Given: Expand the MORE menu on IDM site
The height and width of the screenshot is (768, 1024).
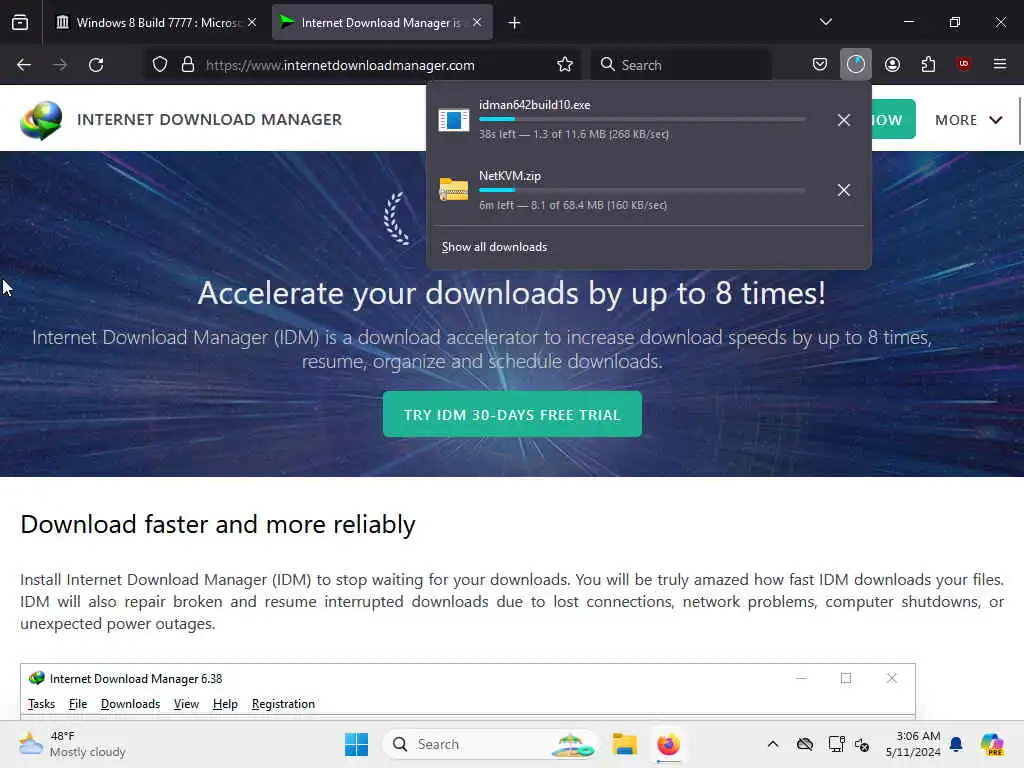Looking at the screenshot, I should coord(968,120).
